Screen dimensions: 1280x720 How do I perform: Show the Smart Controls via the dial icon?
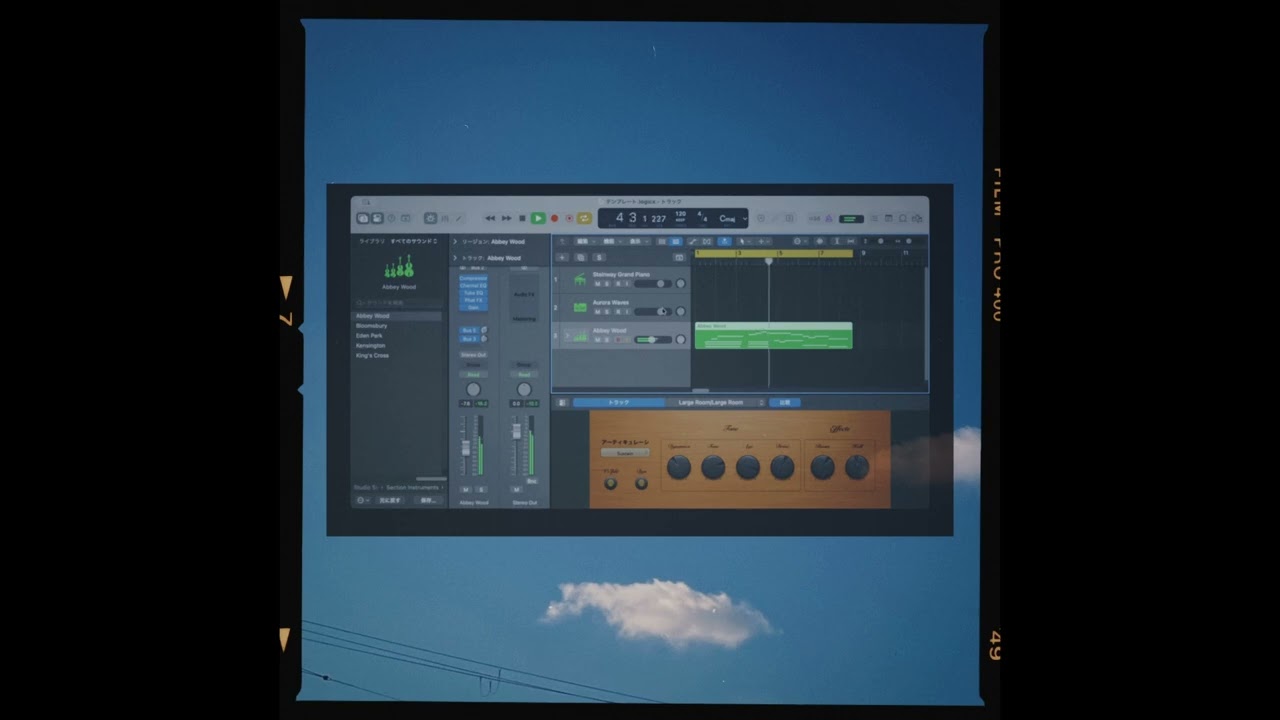(x=430, y=218)
